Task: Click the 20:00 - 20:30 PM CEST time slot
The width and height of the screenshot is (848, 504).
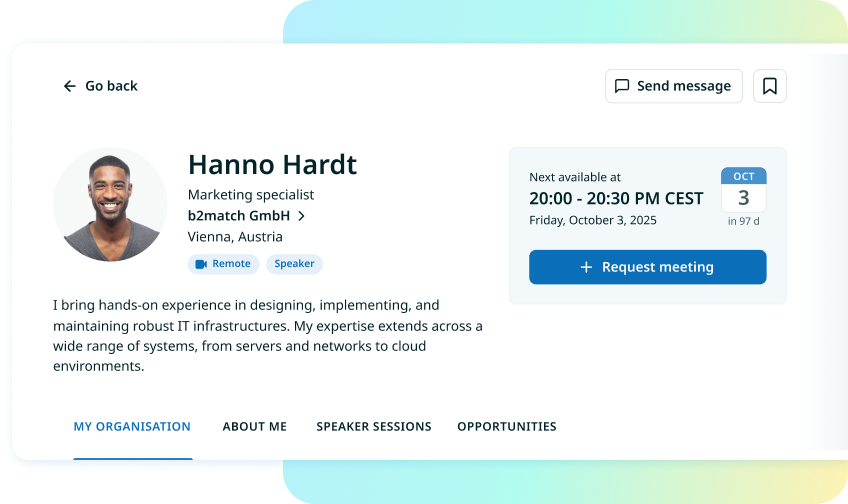Action: pyautogui.click(x=616, y=198)
